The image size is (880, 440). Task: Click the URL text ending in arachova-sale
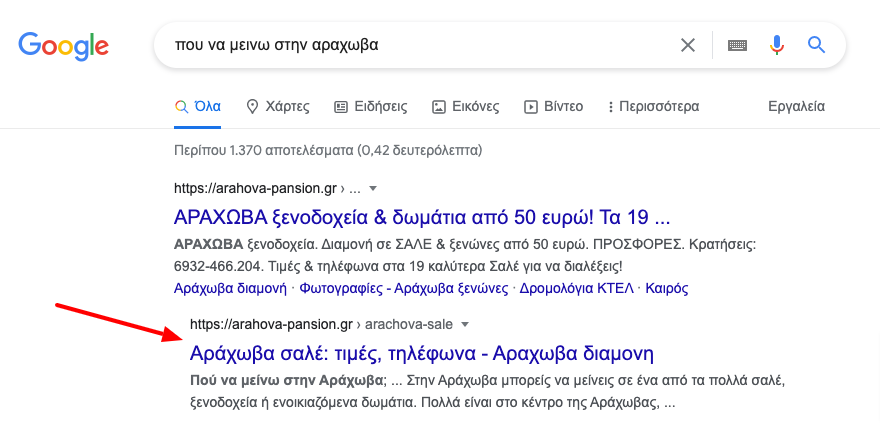(x=321, y=324)
